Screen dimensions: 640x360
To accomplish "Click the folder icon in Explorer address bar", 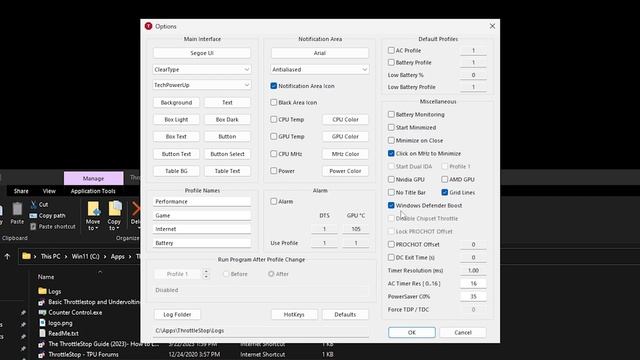I will tap(27, 256).
